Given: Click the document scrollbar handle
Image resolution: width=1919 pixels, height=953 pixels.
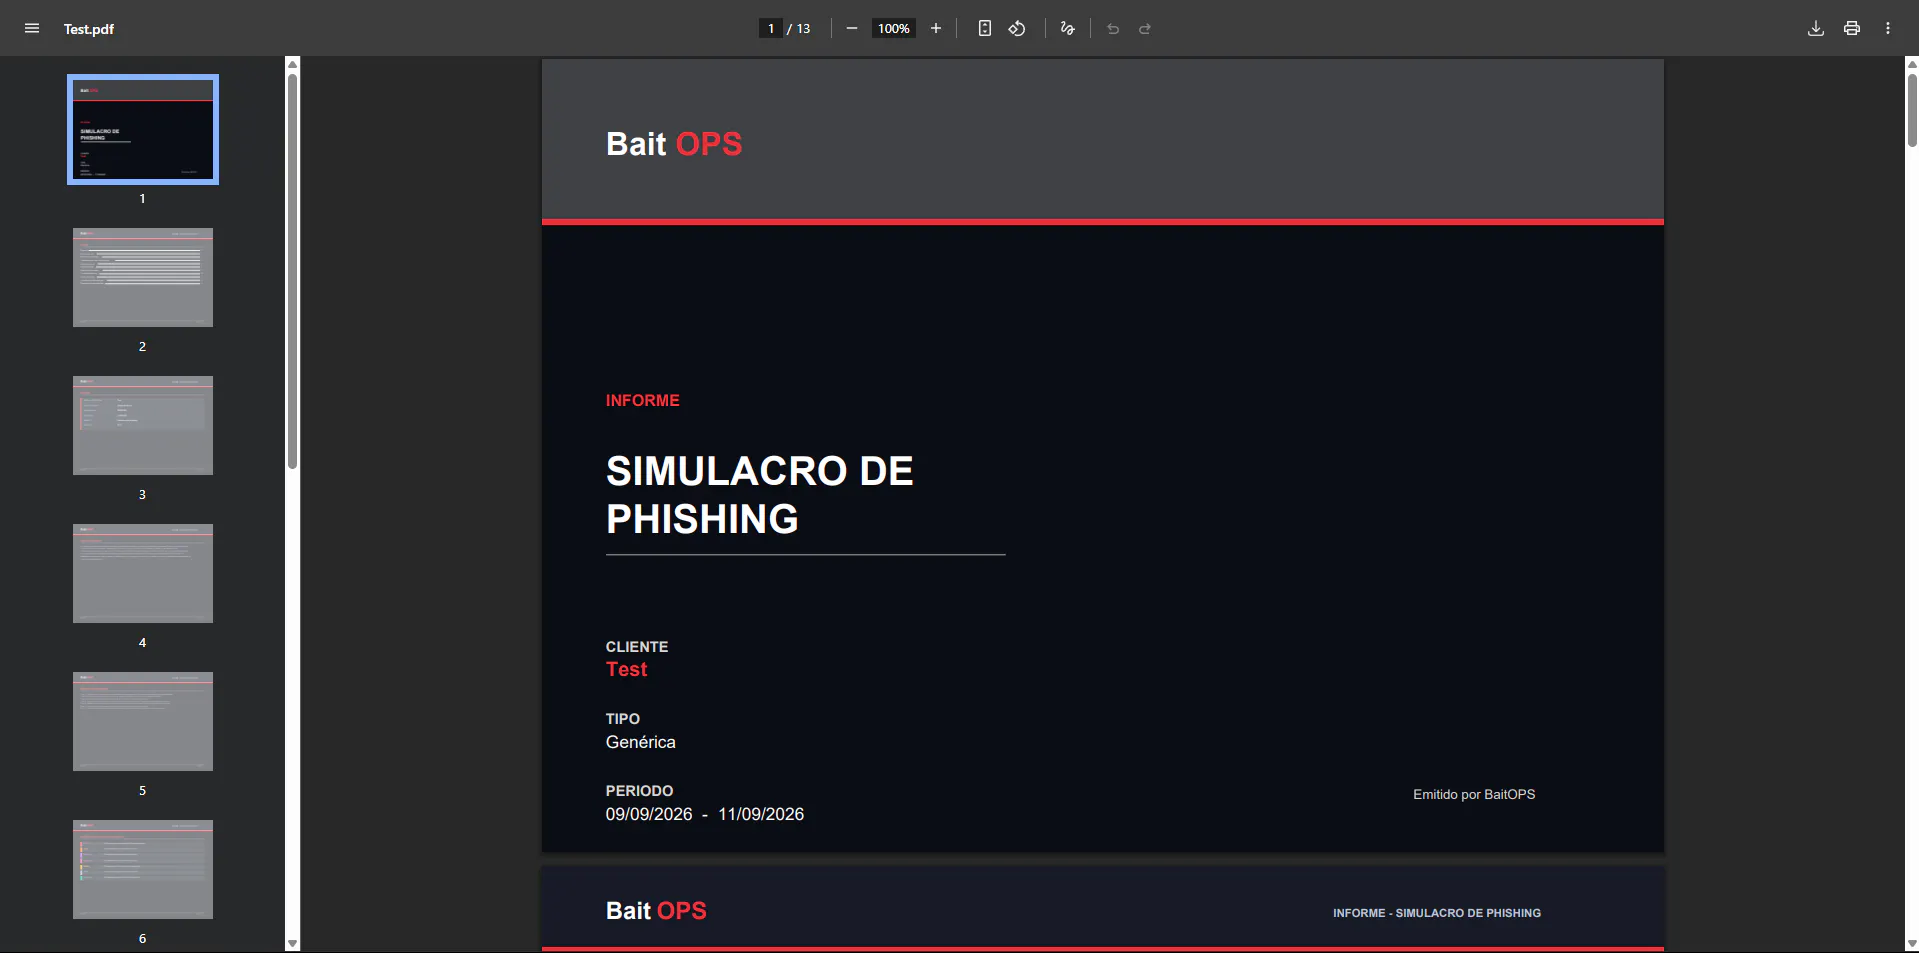Looking at the screenshot, I should point(1912,110).
